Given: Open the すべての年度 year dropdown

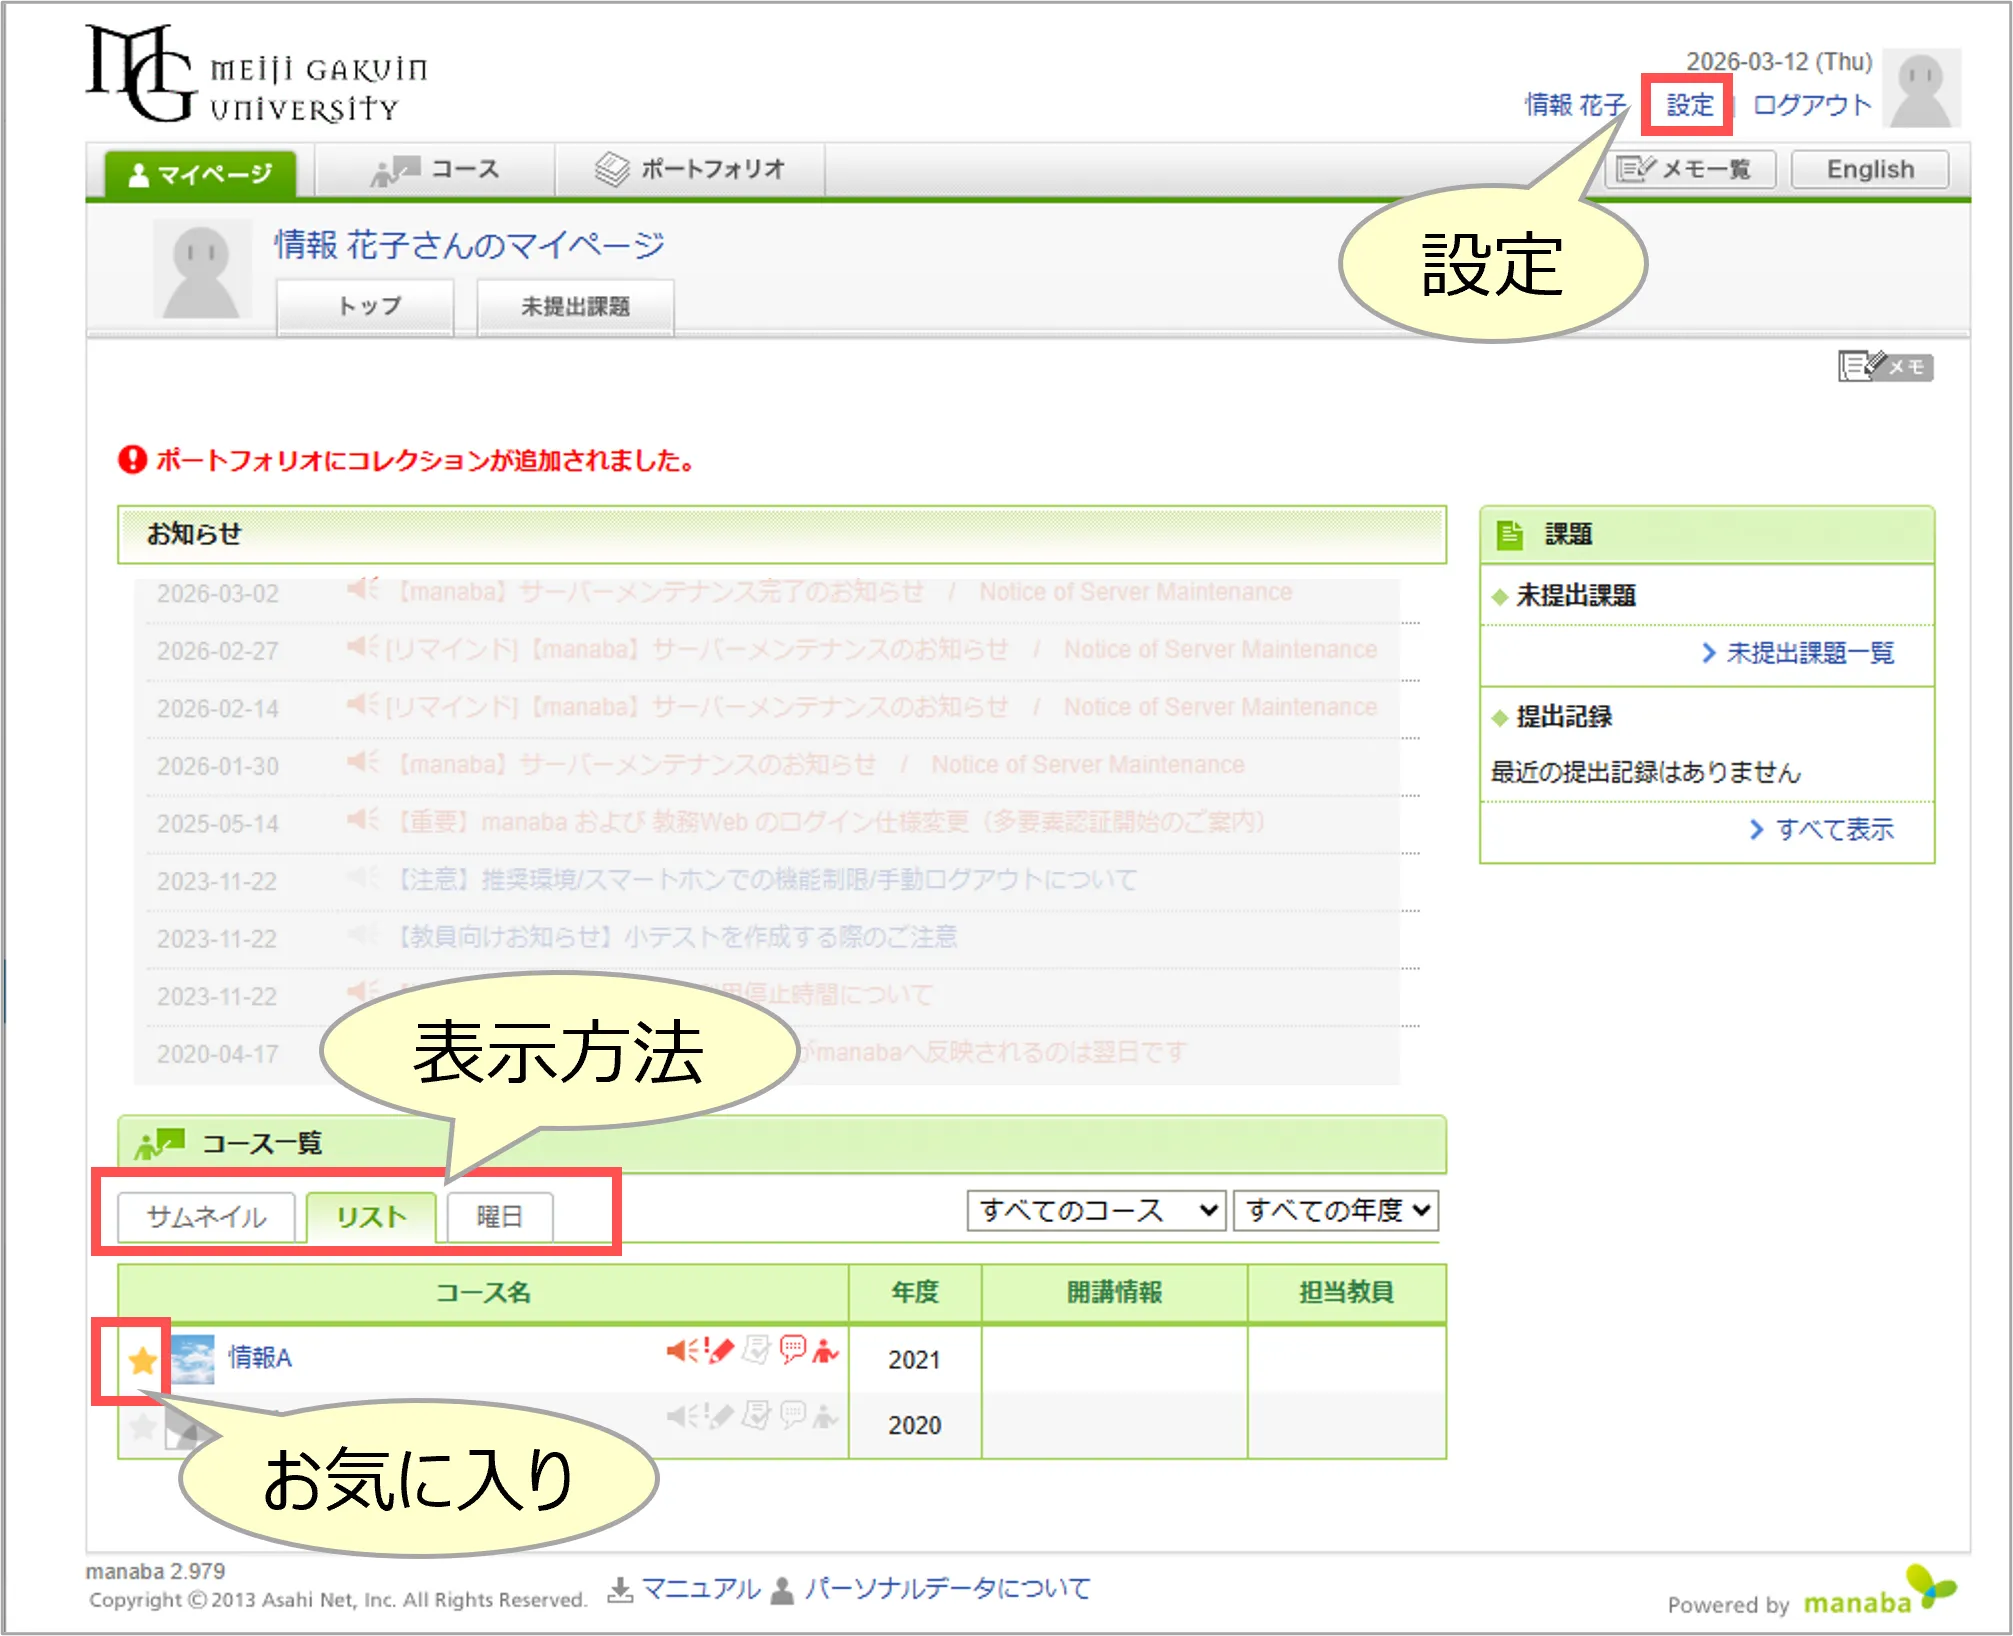Looking at the screenshot, I should [x=1336, y=1211].
